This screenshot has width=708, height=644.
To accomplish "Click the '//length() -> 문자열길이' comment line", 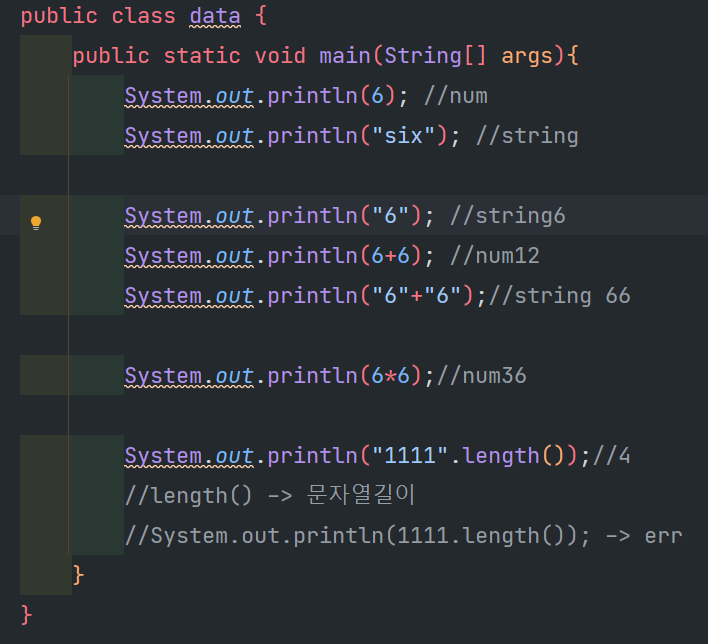I will (270, 495).
